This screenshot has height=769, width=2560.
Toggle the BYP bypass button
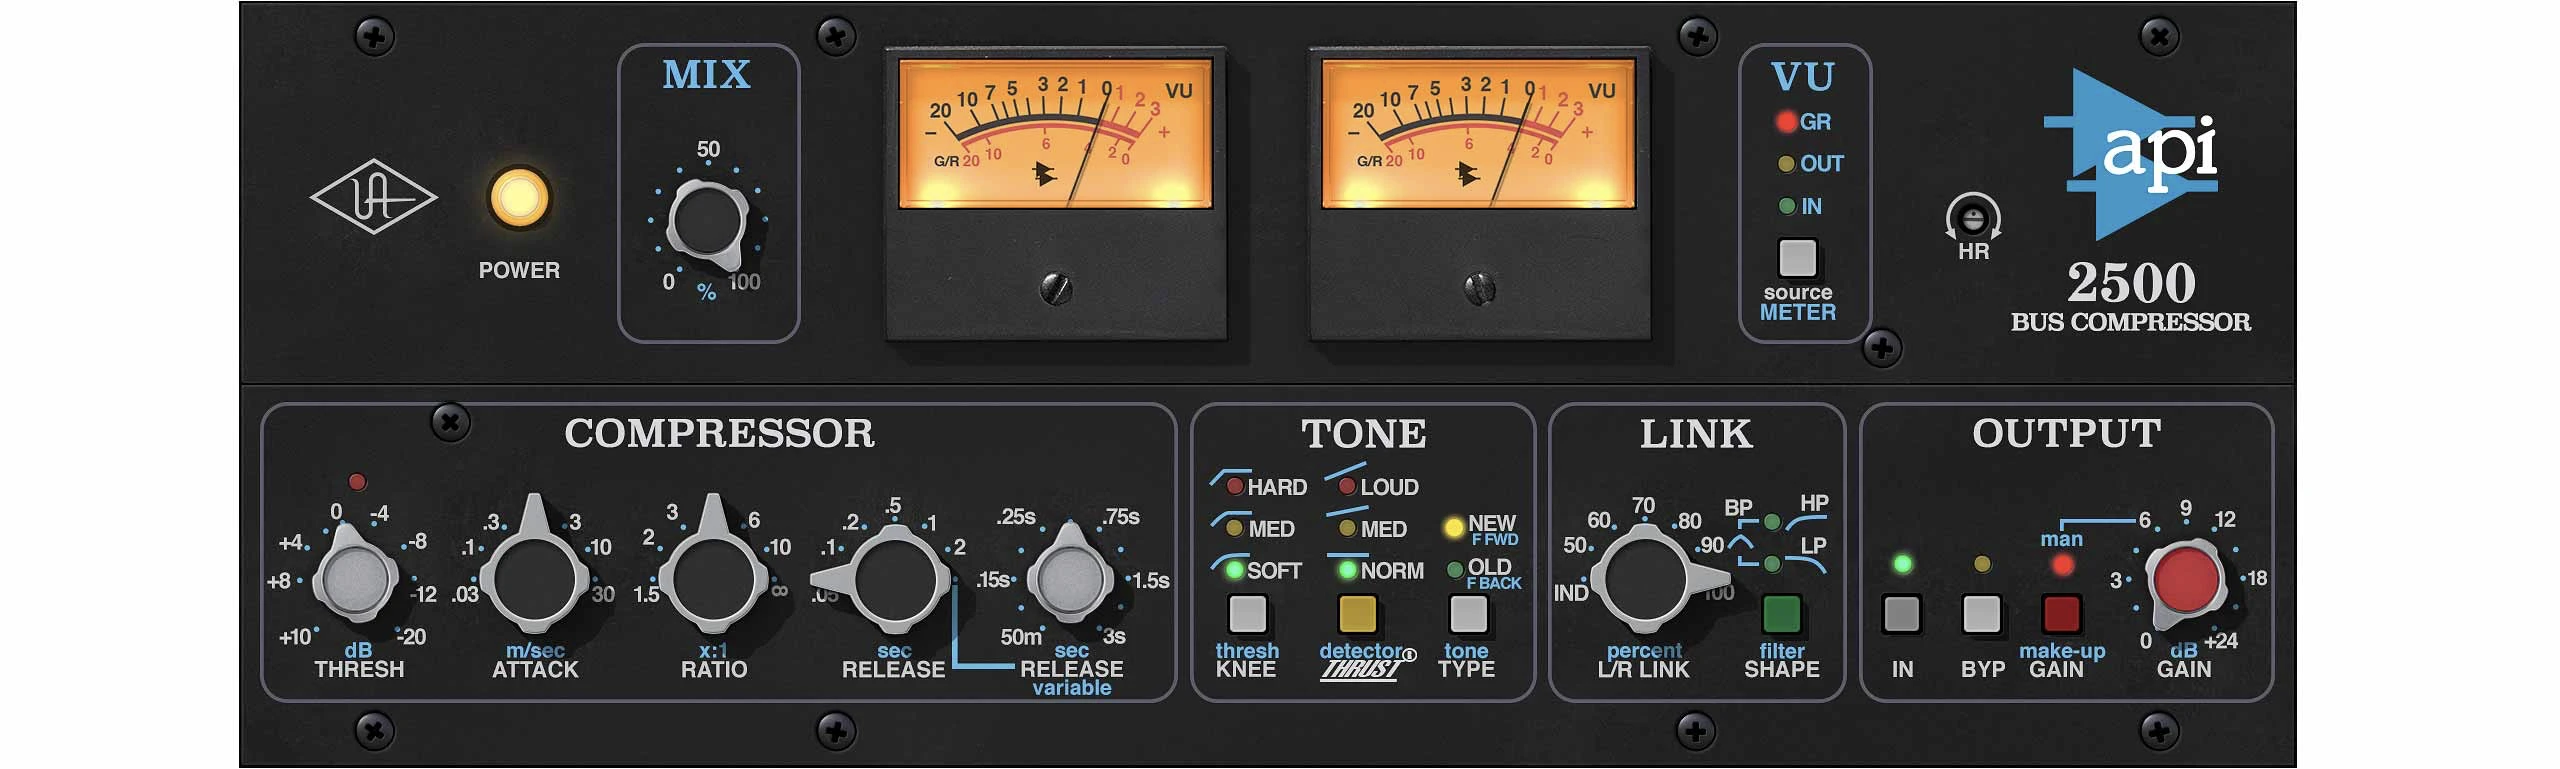coord(1981,614)
